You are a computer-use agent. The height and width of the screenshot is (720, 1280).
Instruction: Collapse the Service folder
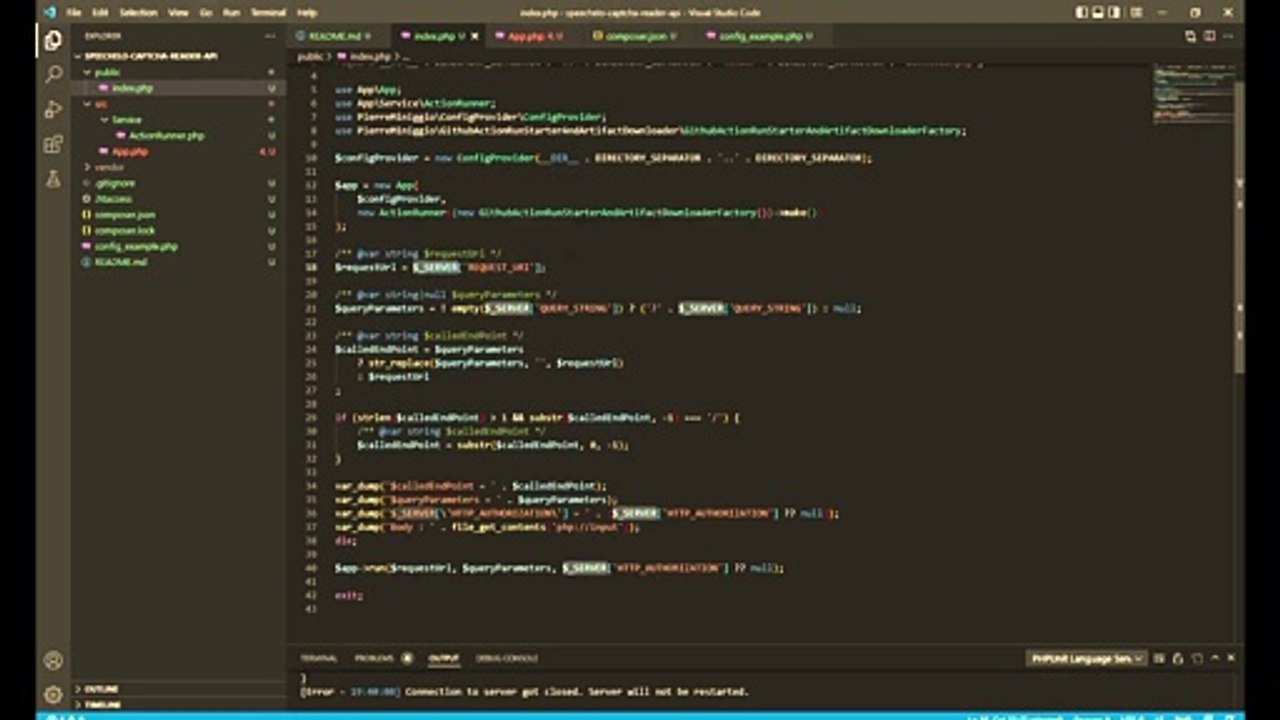coord(178,120)
